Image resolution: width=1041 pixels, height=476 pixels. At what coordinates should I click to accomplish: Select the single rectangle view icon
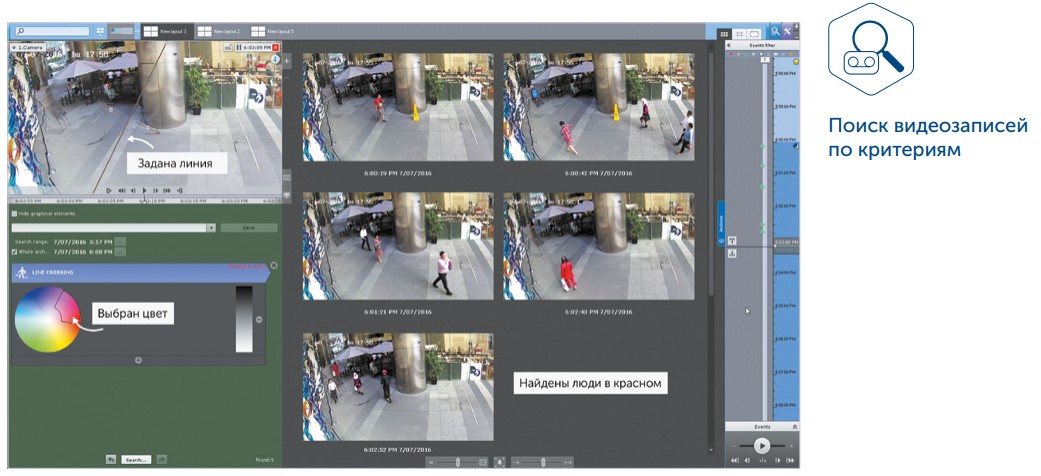[x=754, y=33]
